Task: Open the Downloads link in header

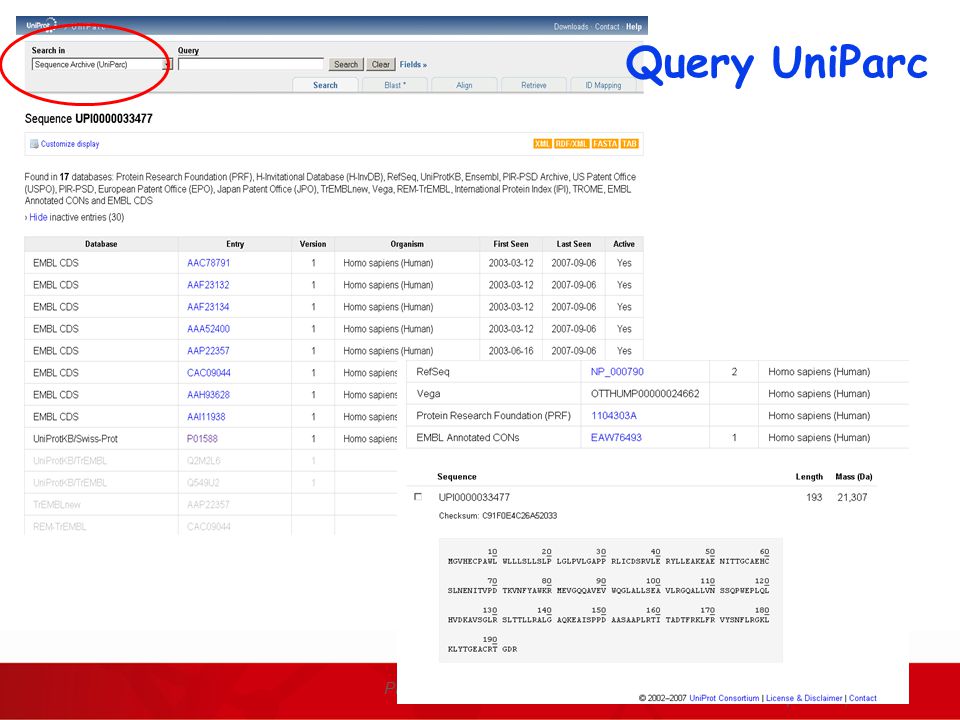Action: click(x=571, y=27)
